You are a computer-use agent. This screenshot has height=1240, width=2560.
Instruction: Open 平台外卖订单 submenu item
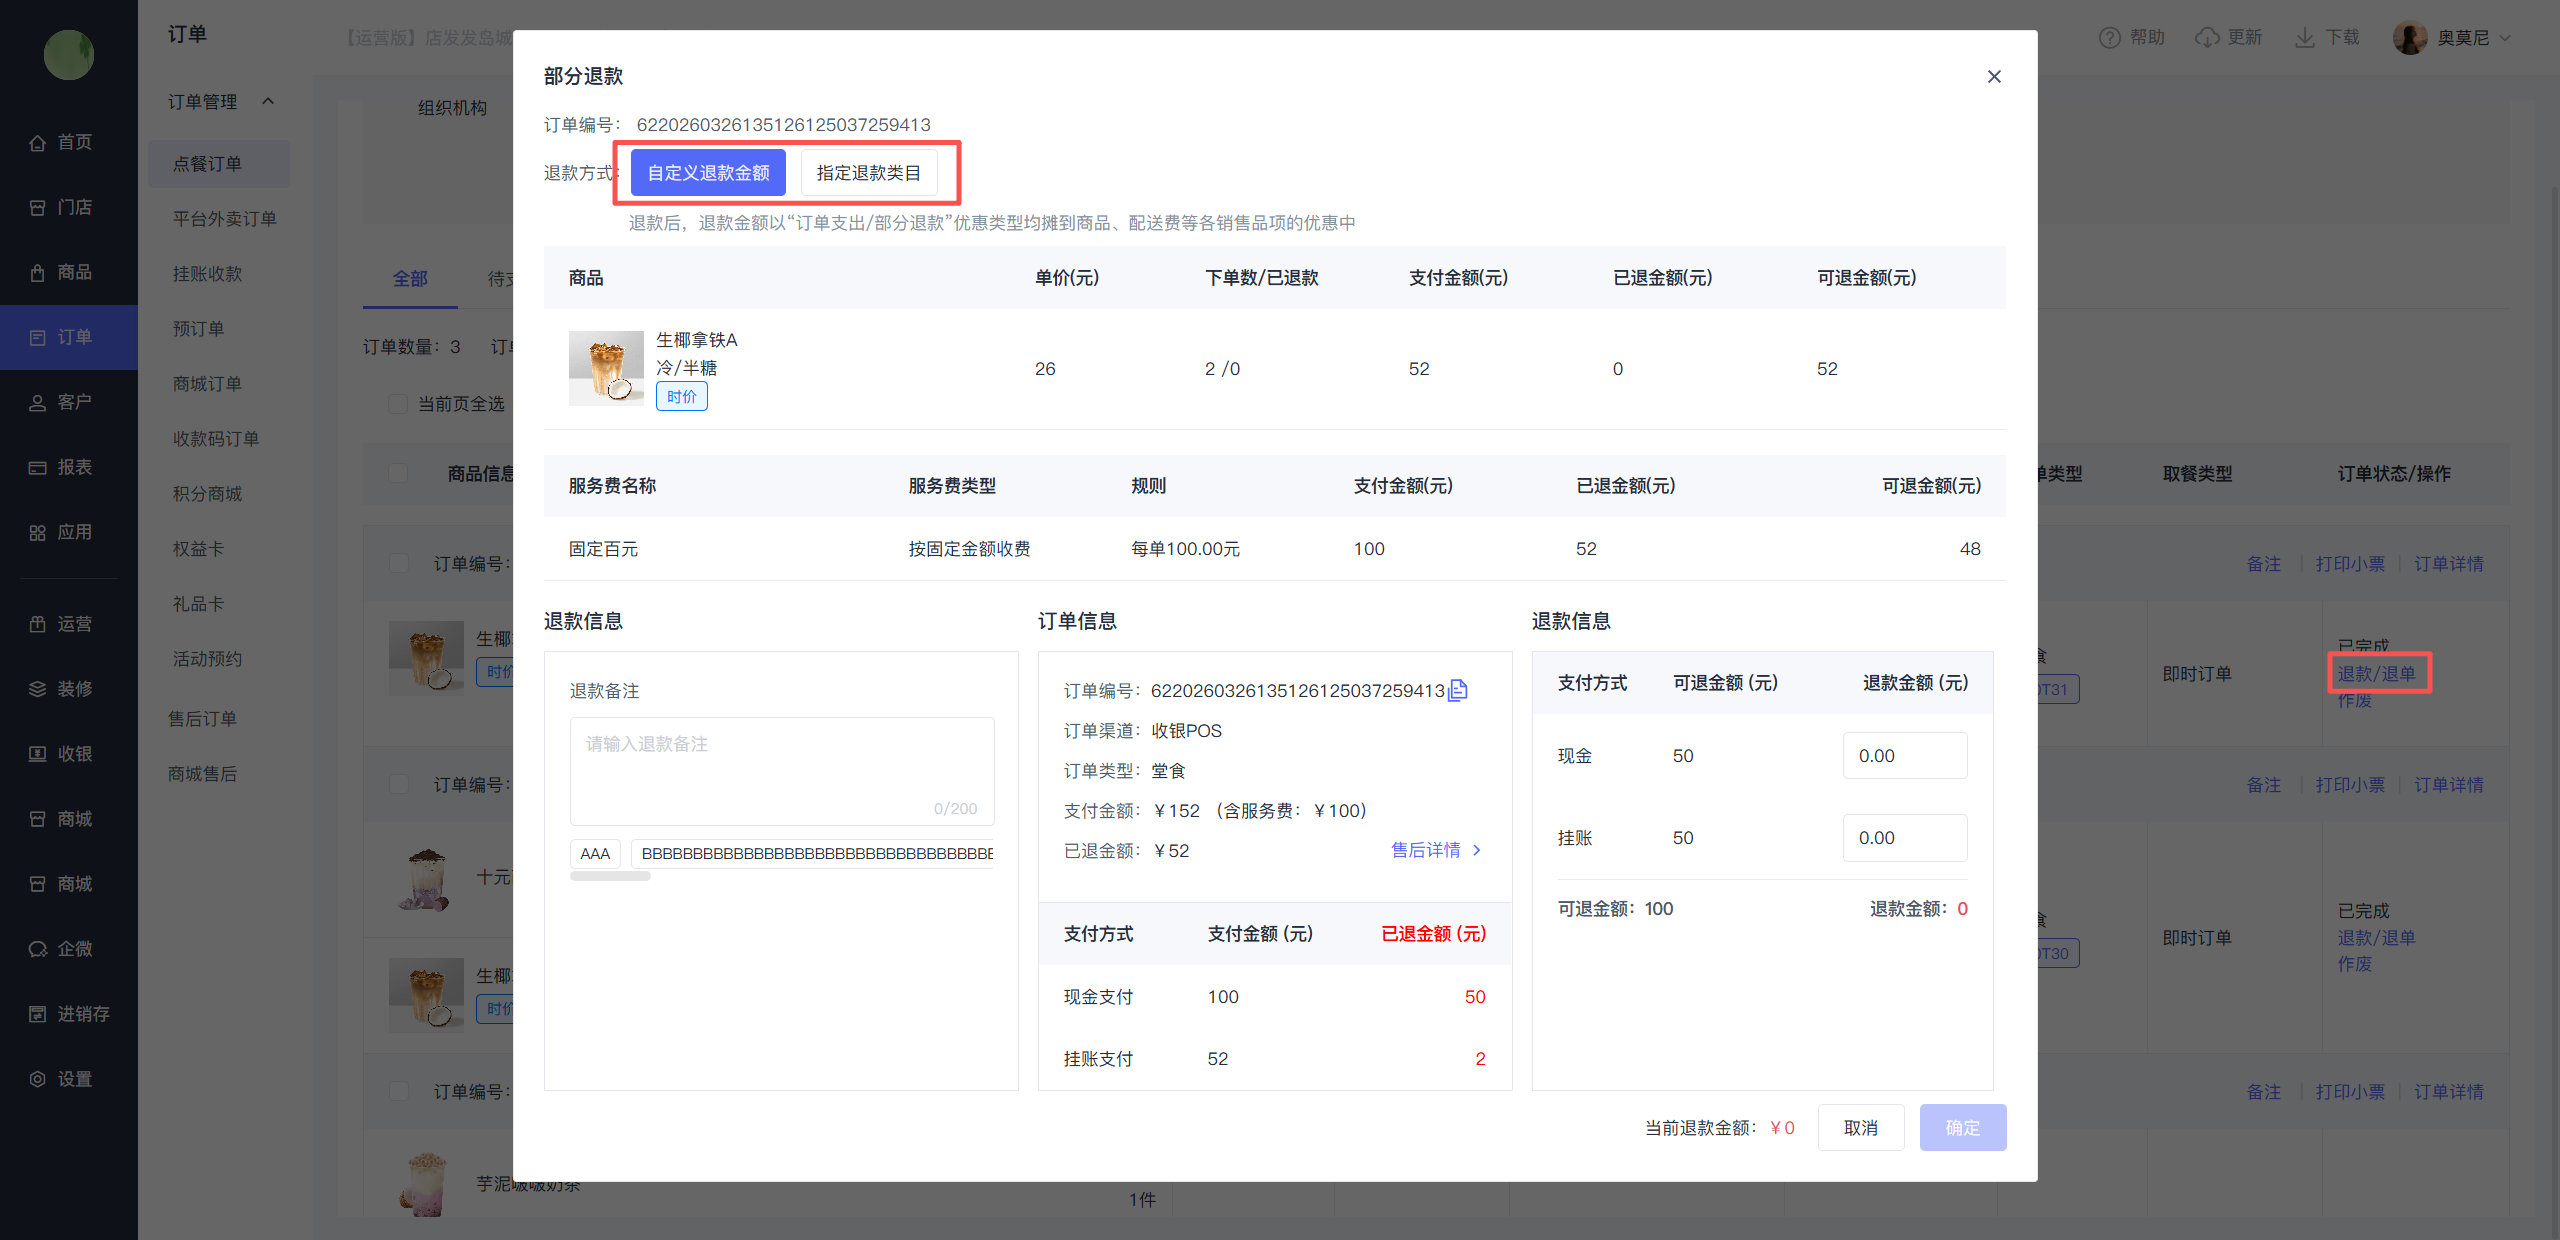[224, 219]
